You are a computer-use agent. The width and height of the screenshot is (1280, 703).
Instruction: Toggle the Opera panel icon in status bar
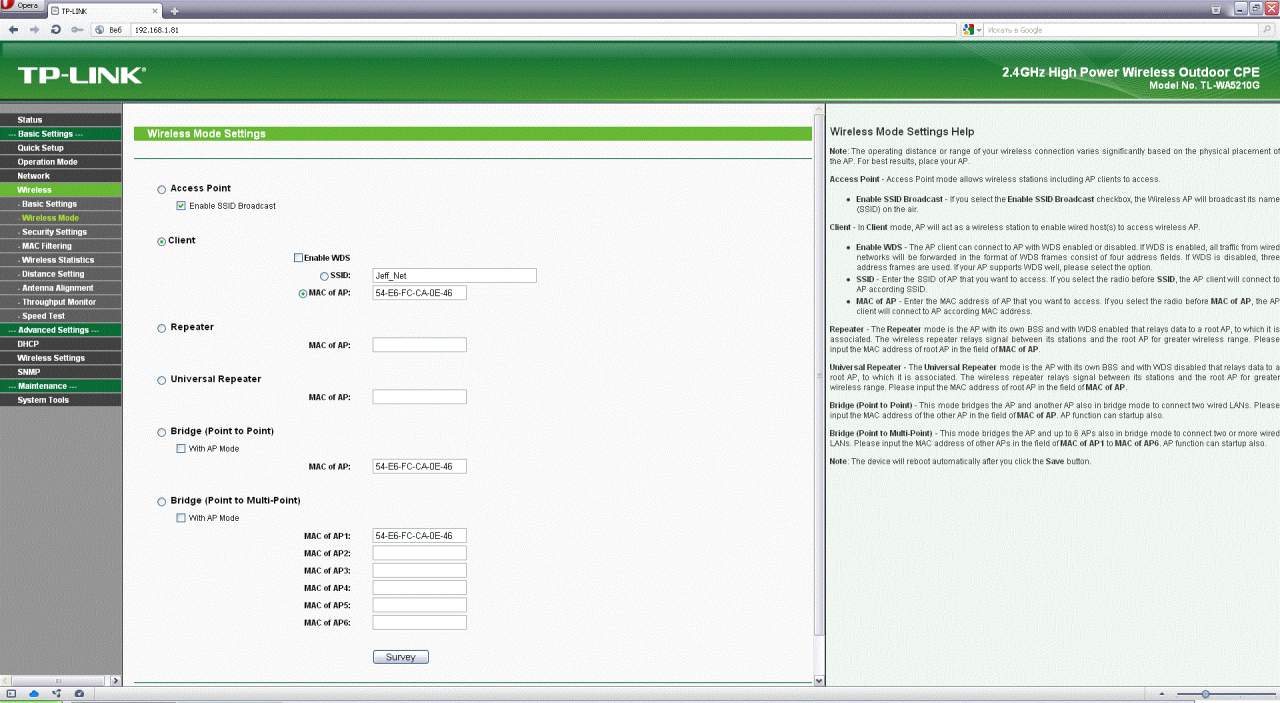coord(11,693)
